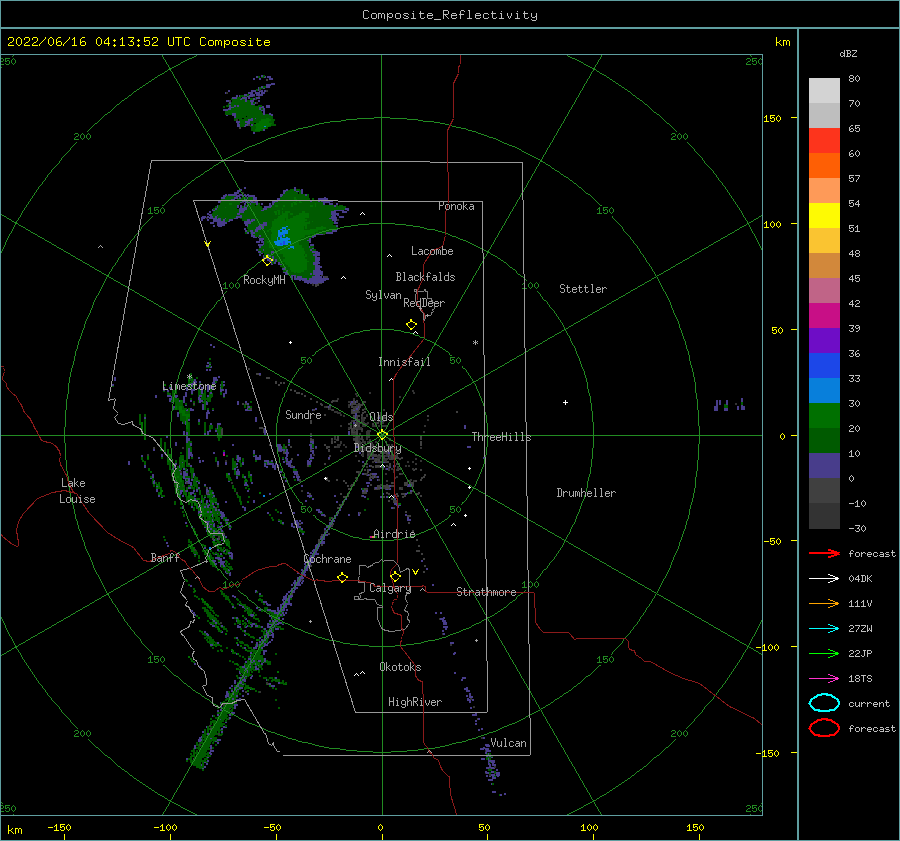
Task: Click the Sundre city label
Action: click(x=304, y=415)
